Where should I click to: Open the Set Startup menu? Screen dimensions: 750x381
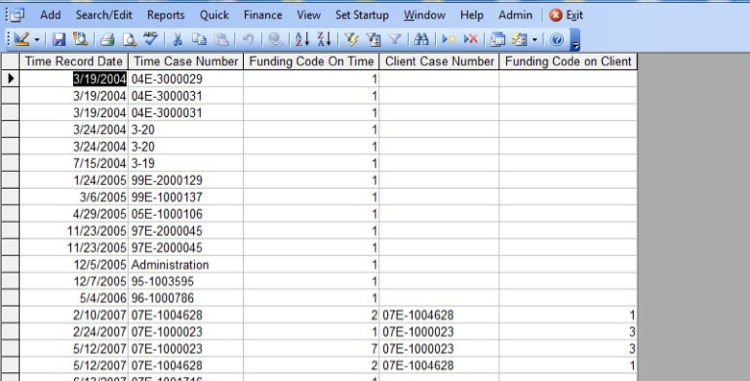pos(362,15)
